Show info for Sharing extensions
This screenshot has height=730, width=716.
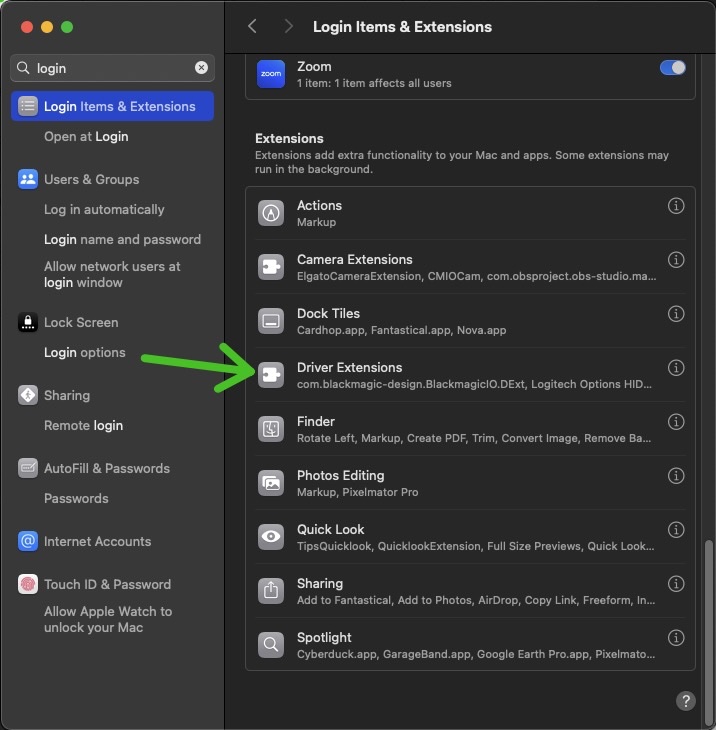pyautogui.click(x=675, y=583)
